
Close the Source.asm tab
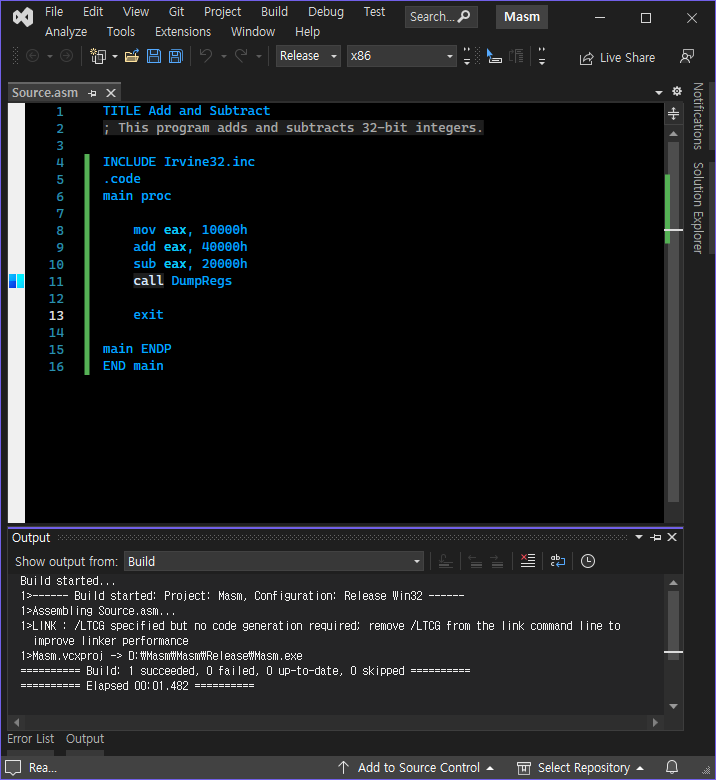[x=111, y=93]
